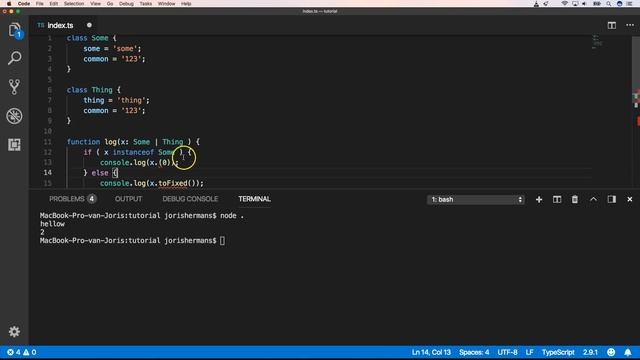Open the Edit menu
Viewport: 640px width, 360px height.
pyautogui.click(x=54, y=3)
